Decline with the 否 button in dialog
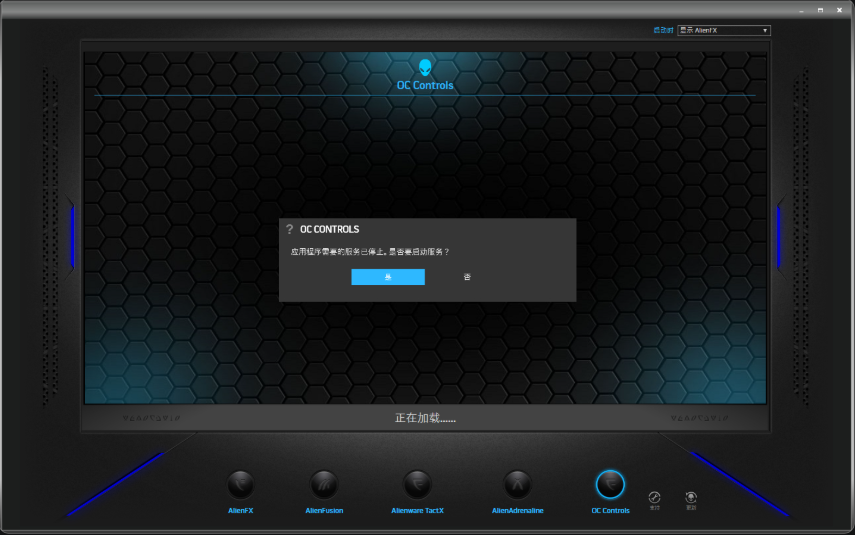 coord(467,277)
